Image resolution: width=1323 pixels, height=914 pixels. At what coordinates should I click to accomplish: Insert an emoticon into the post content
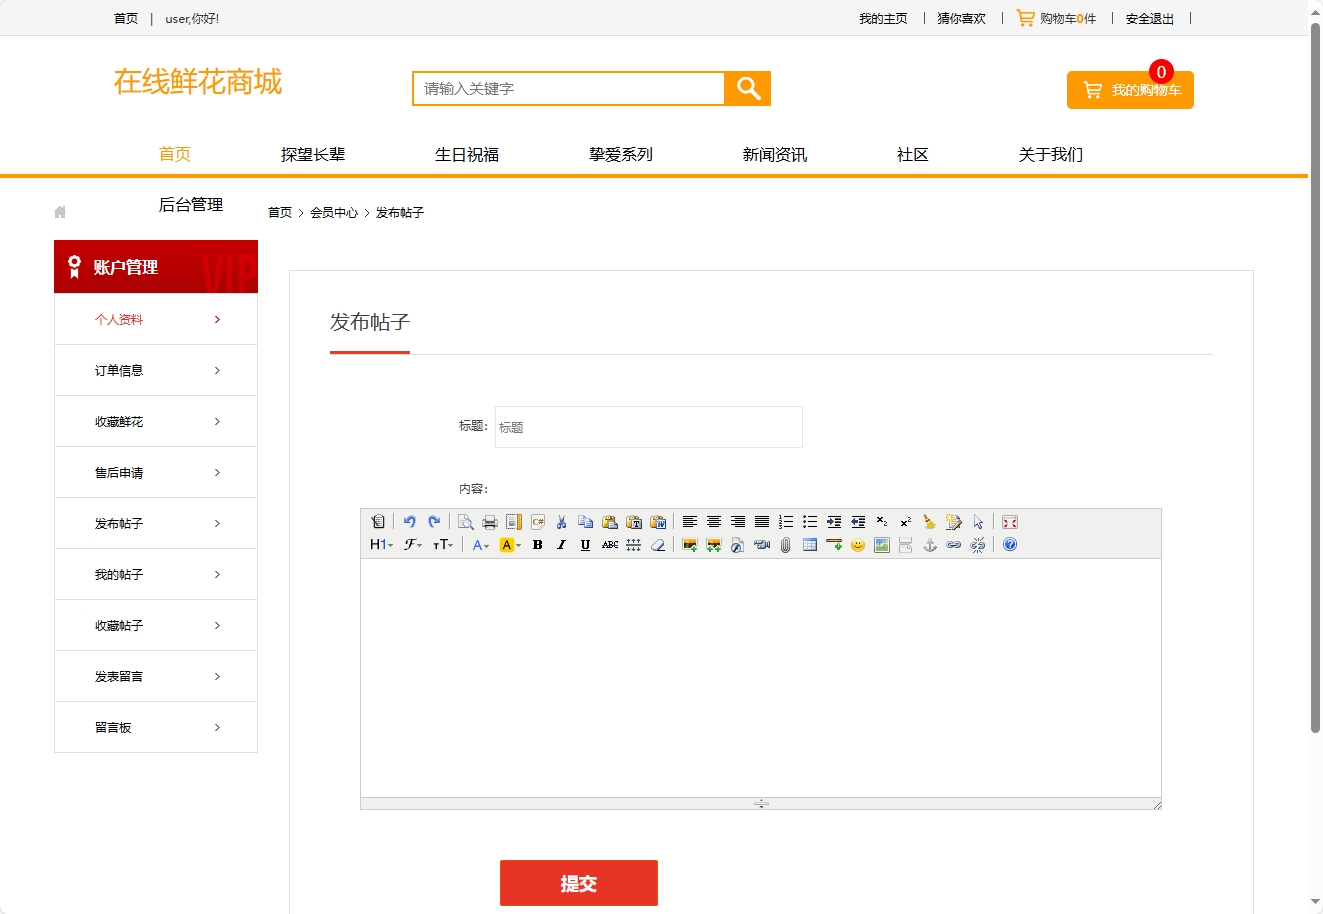858,545
